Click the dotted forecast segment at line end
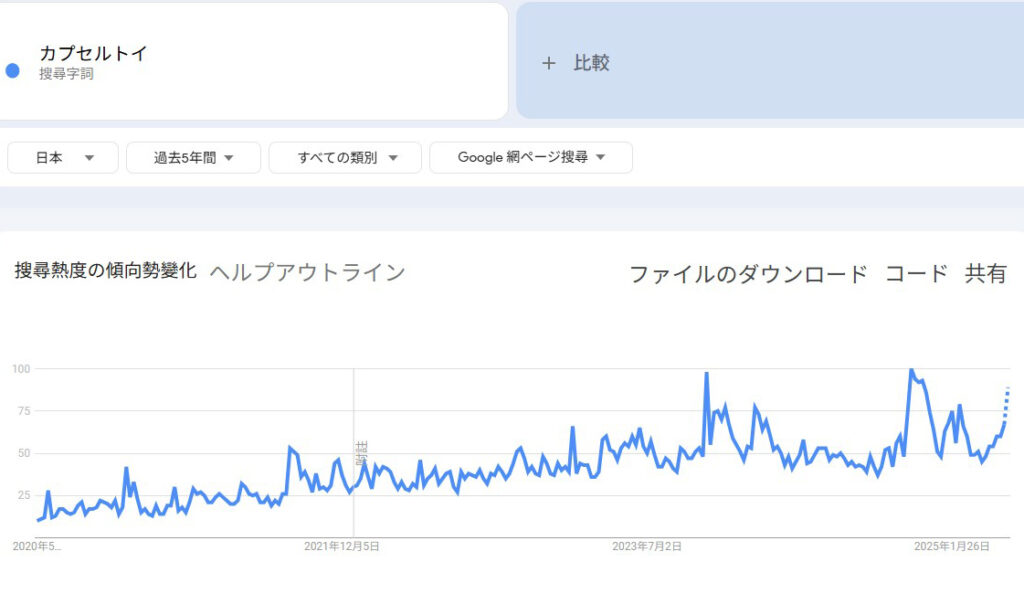Image resolution: width=1024 pixels, height=615 pixels. pyautogui.click(x=1007, y=400)
